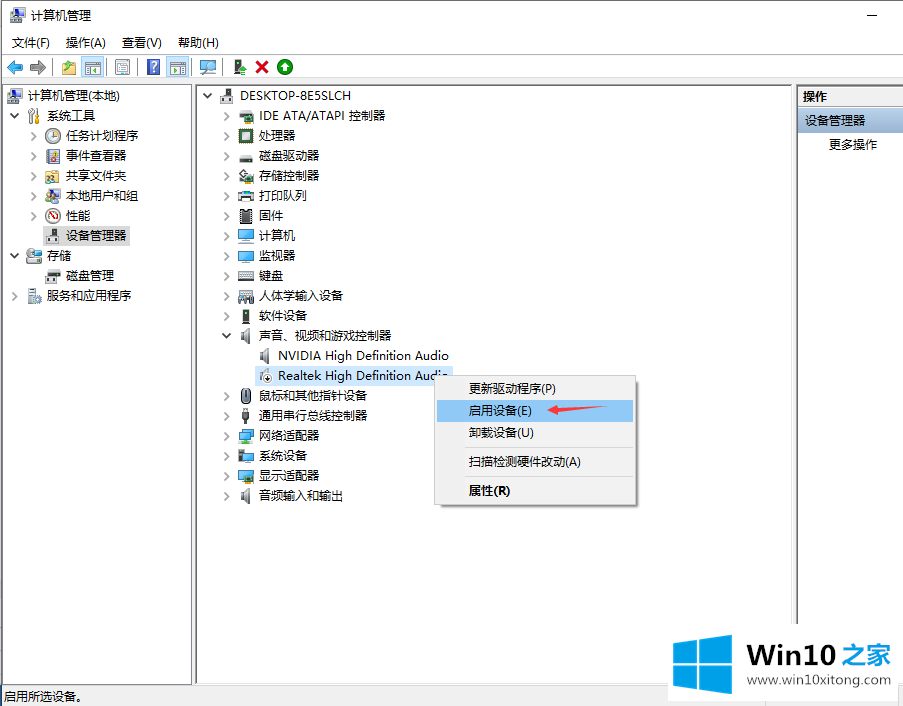Choose 启用设备(E) from context menu
Image resolution: width=903 pixels, height=706 pixels.
coord(536,411)
